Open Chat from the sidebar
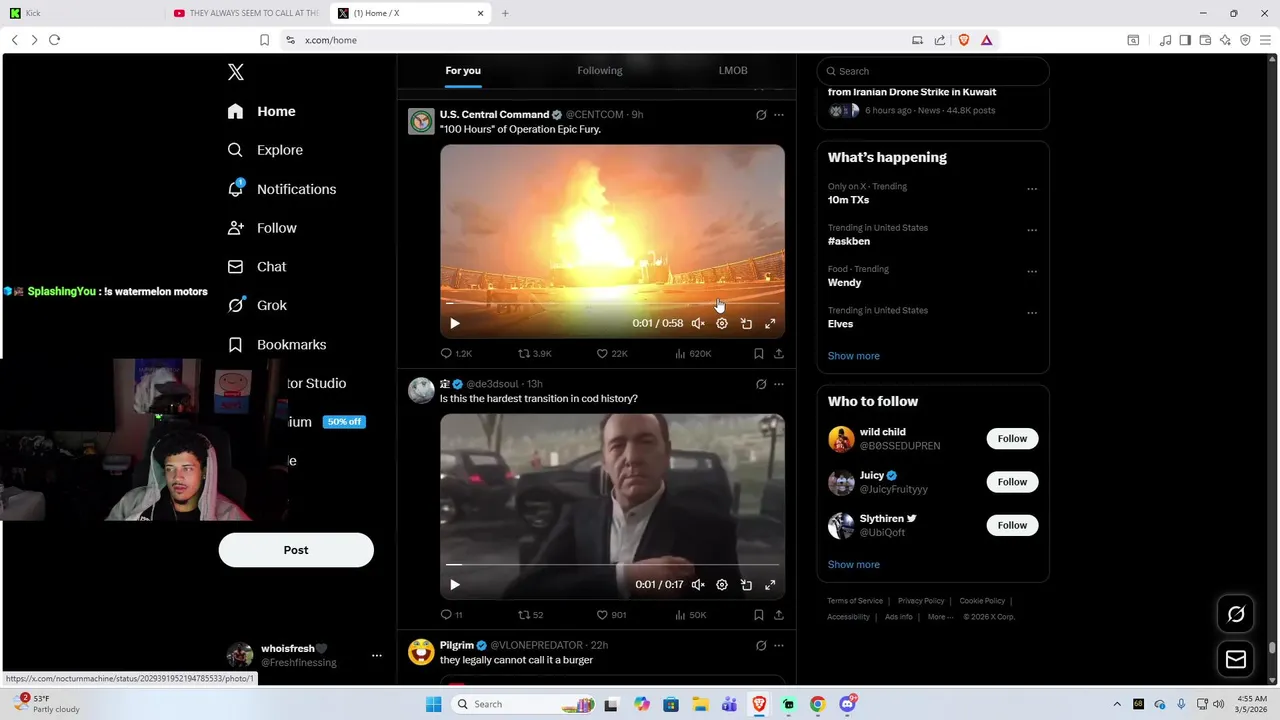Image resolution: width=1280 pixels, height=720 pixels. tap(257, 267)
